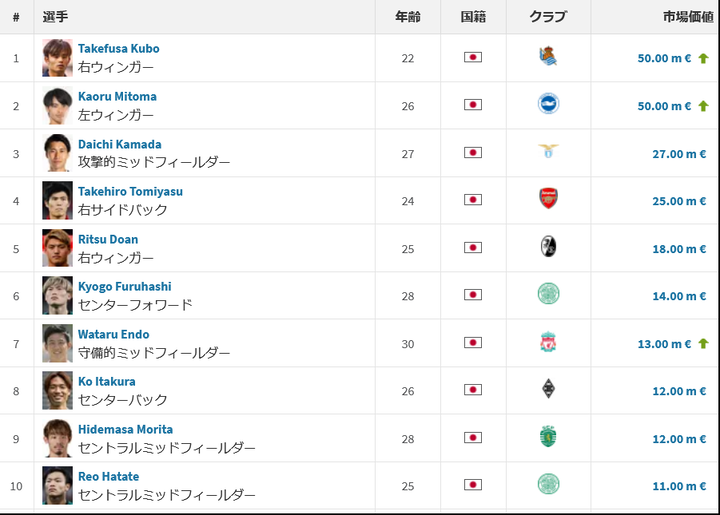Click Reo Hatate's portrait thumbnail
720x515 pixels.
tap(57, 485)
